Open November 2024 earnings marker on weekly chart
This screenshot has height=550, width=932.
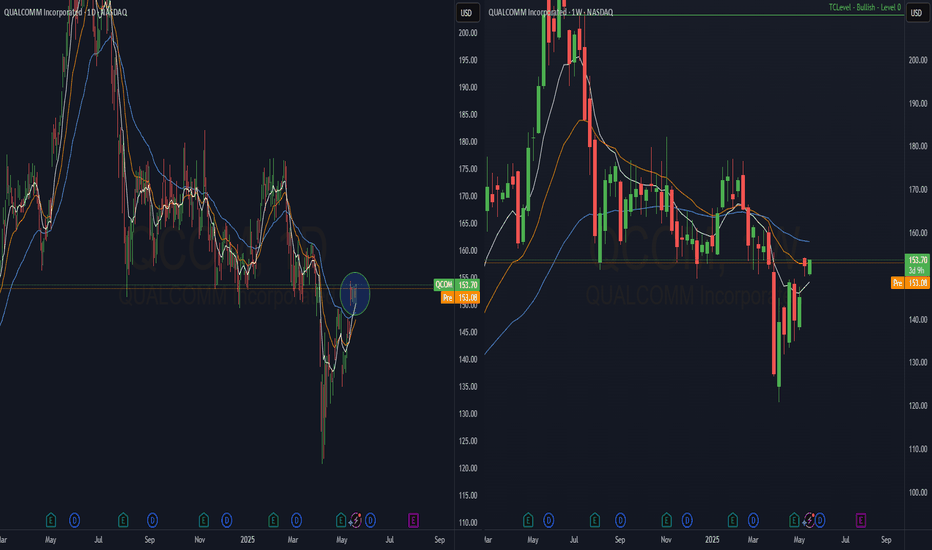click(666, 520)
